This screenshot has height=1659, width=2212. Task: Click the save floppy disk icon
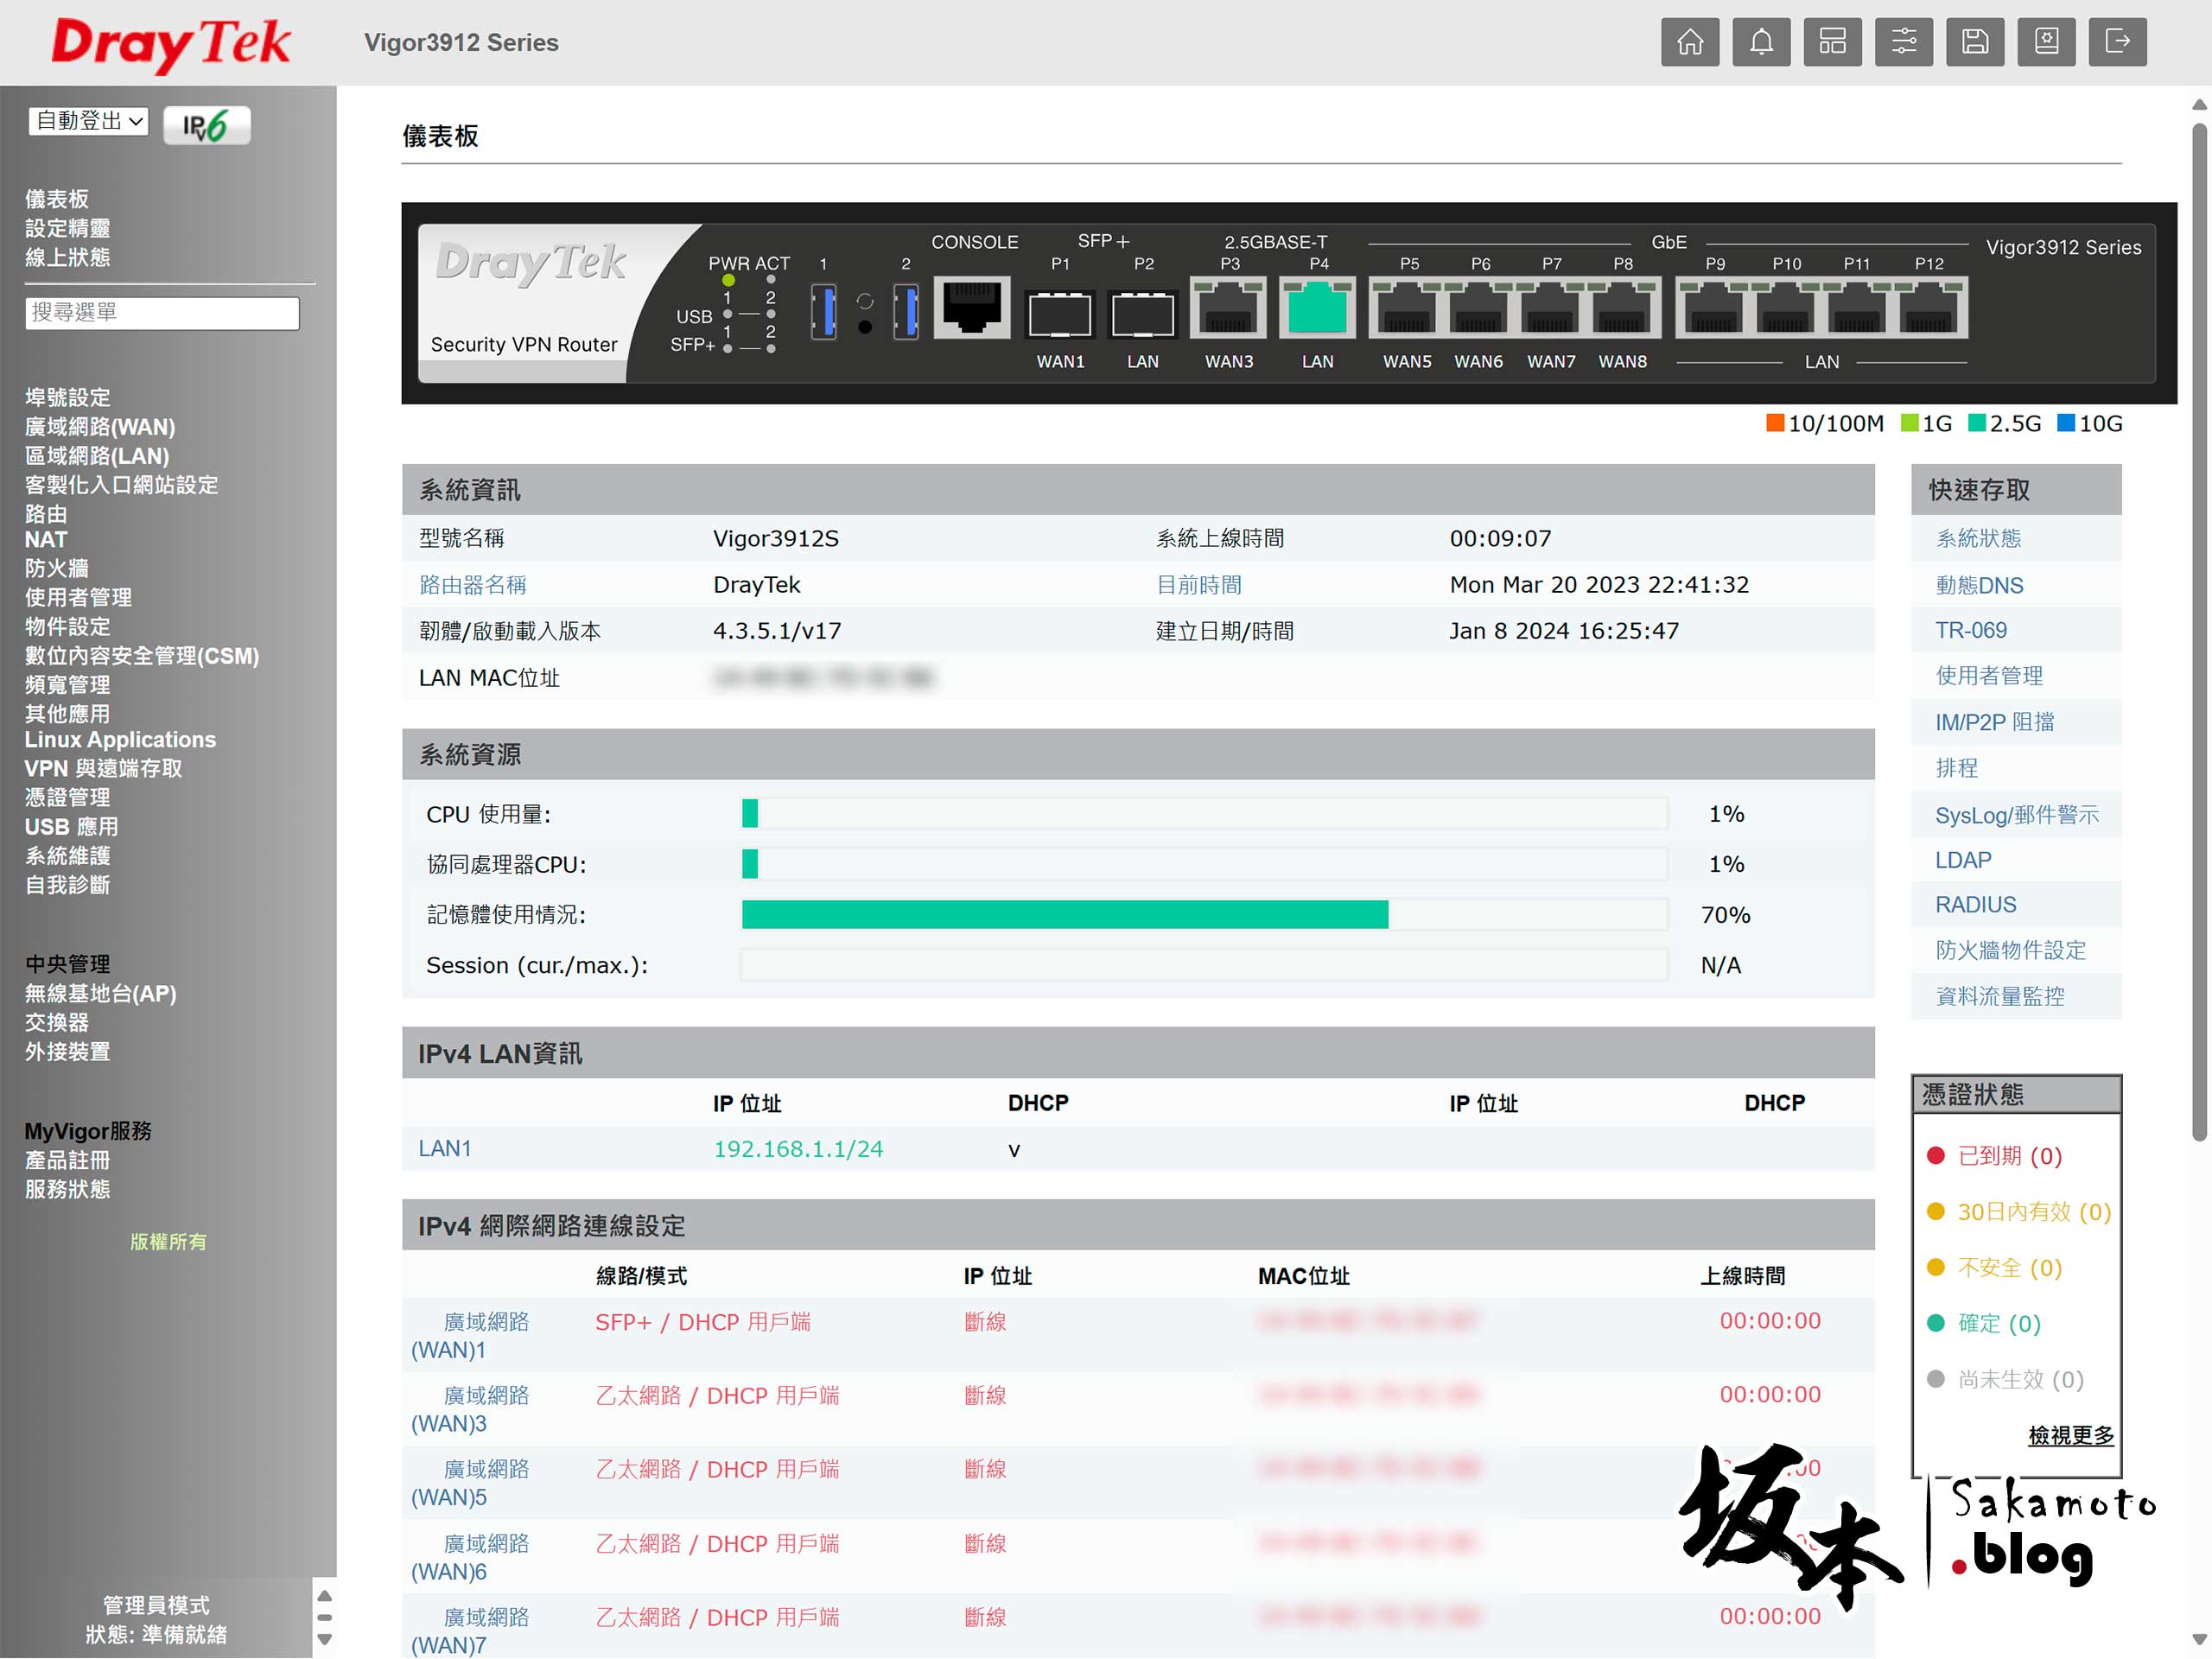pos(1975,42)
